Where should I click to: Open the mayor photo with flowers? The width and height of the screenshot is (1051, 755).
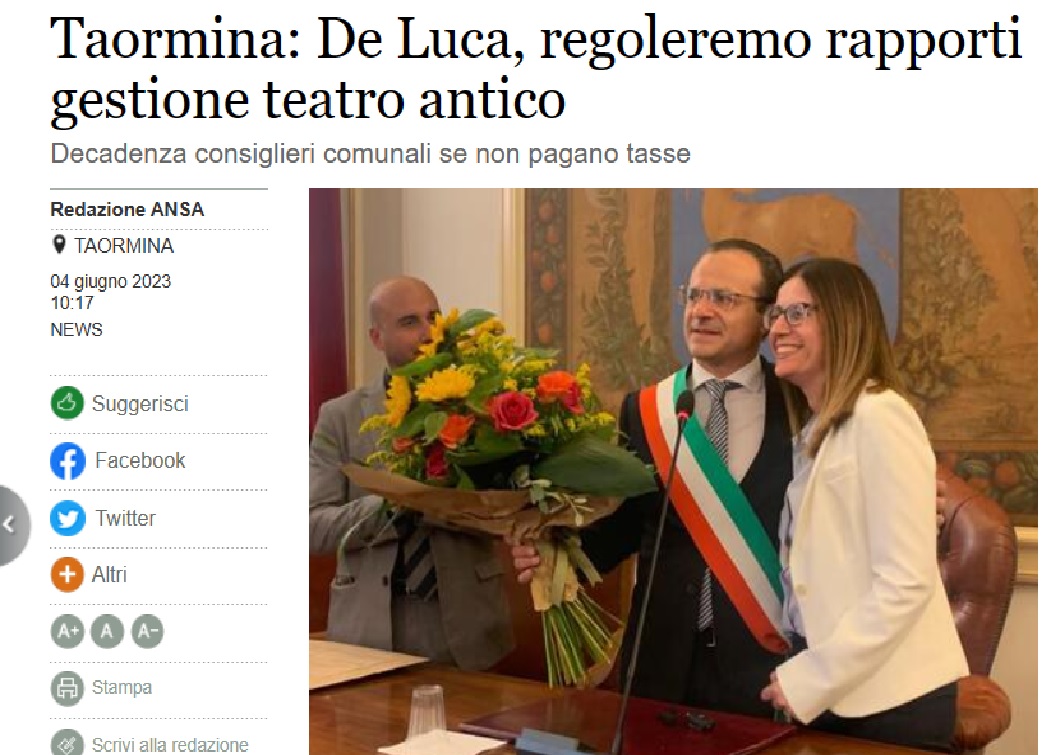point(673,471)
